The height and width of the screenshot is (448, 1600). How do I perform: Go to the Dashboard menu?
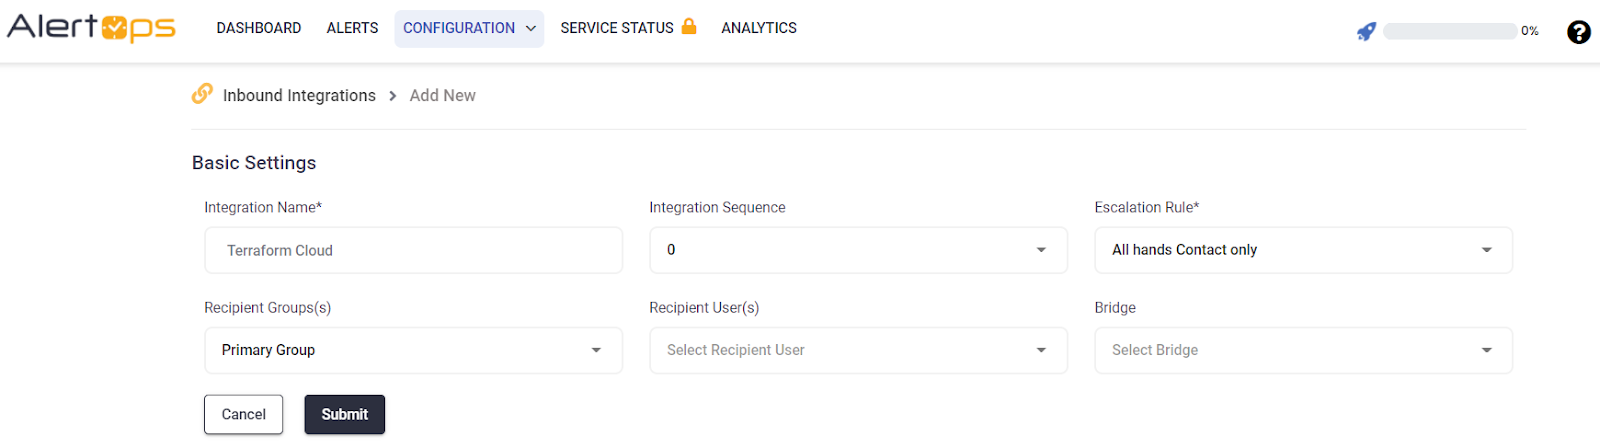258,28
